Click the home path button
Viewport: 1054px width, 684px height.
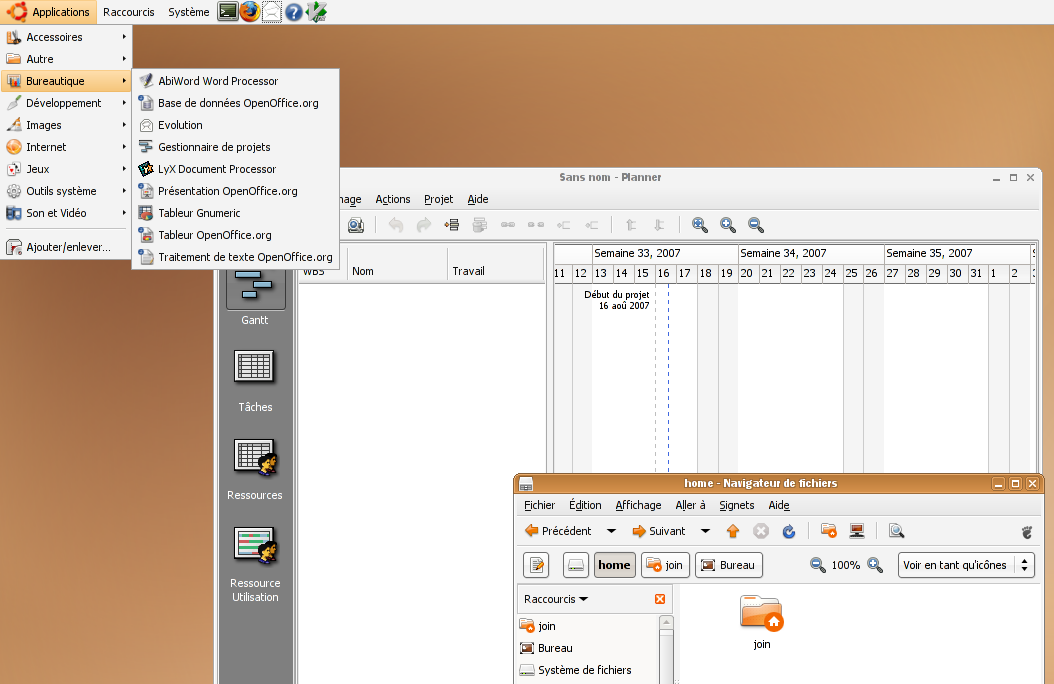614,565
